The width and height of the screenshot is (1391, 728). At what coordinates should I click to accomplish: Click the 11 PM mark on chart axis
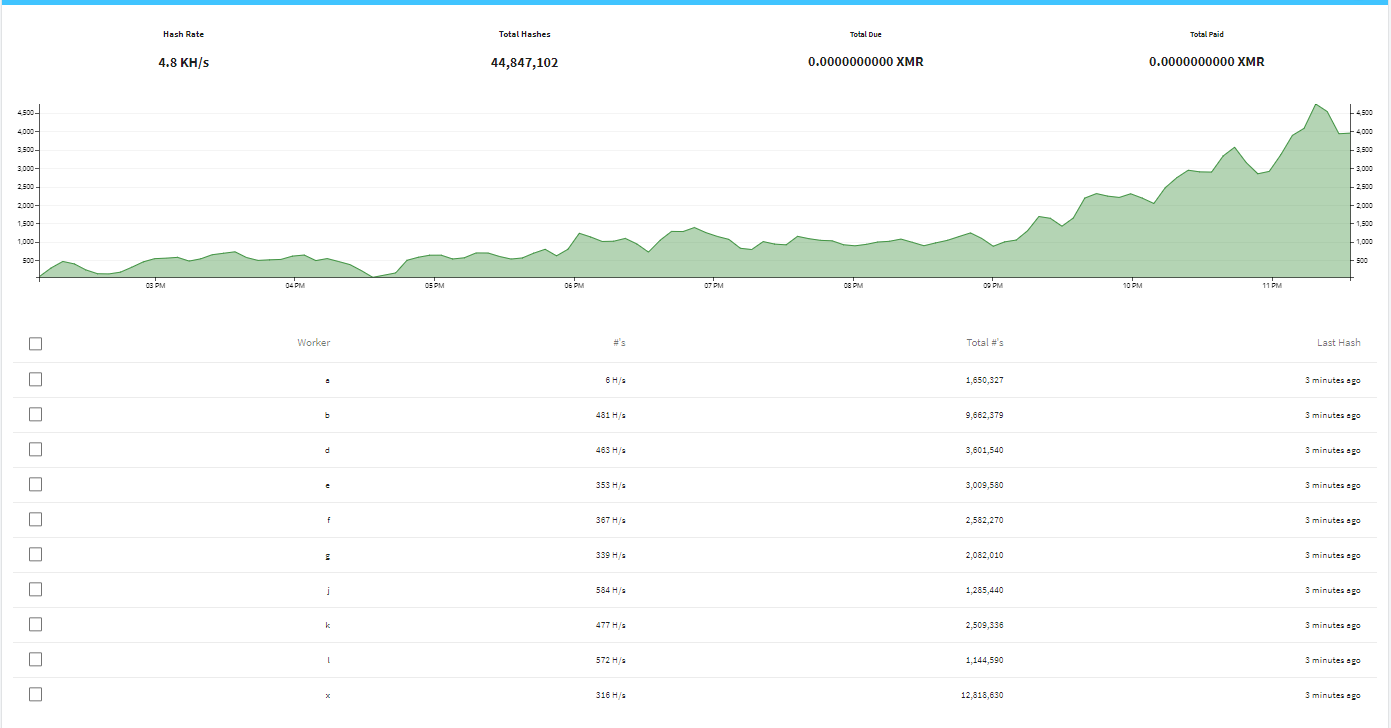point(1272,286)
